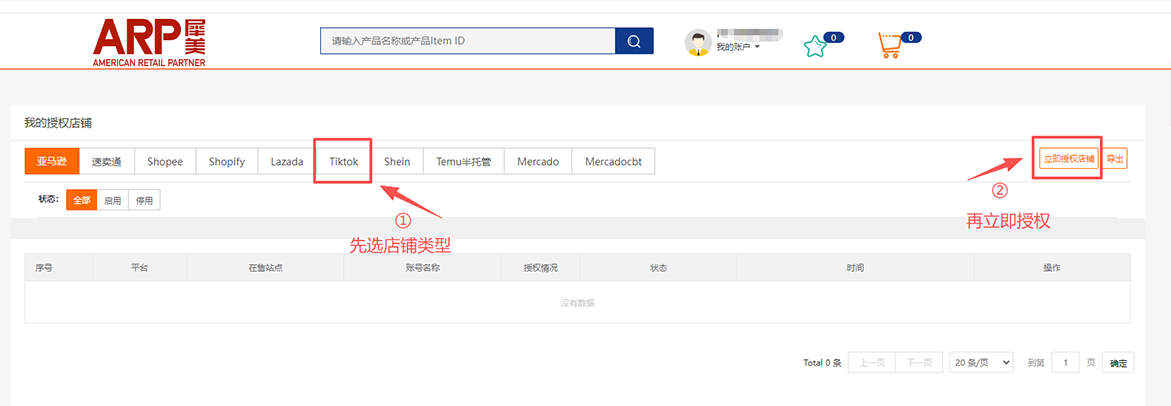
Task: Click the 确定 confirm button
Action: pos(1119,363)
